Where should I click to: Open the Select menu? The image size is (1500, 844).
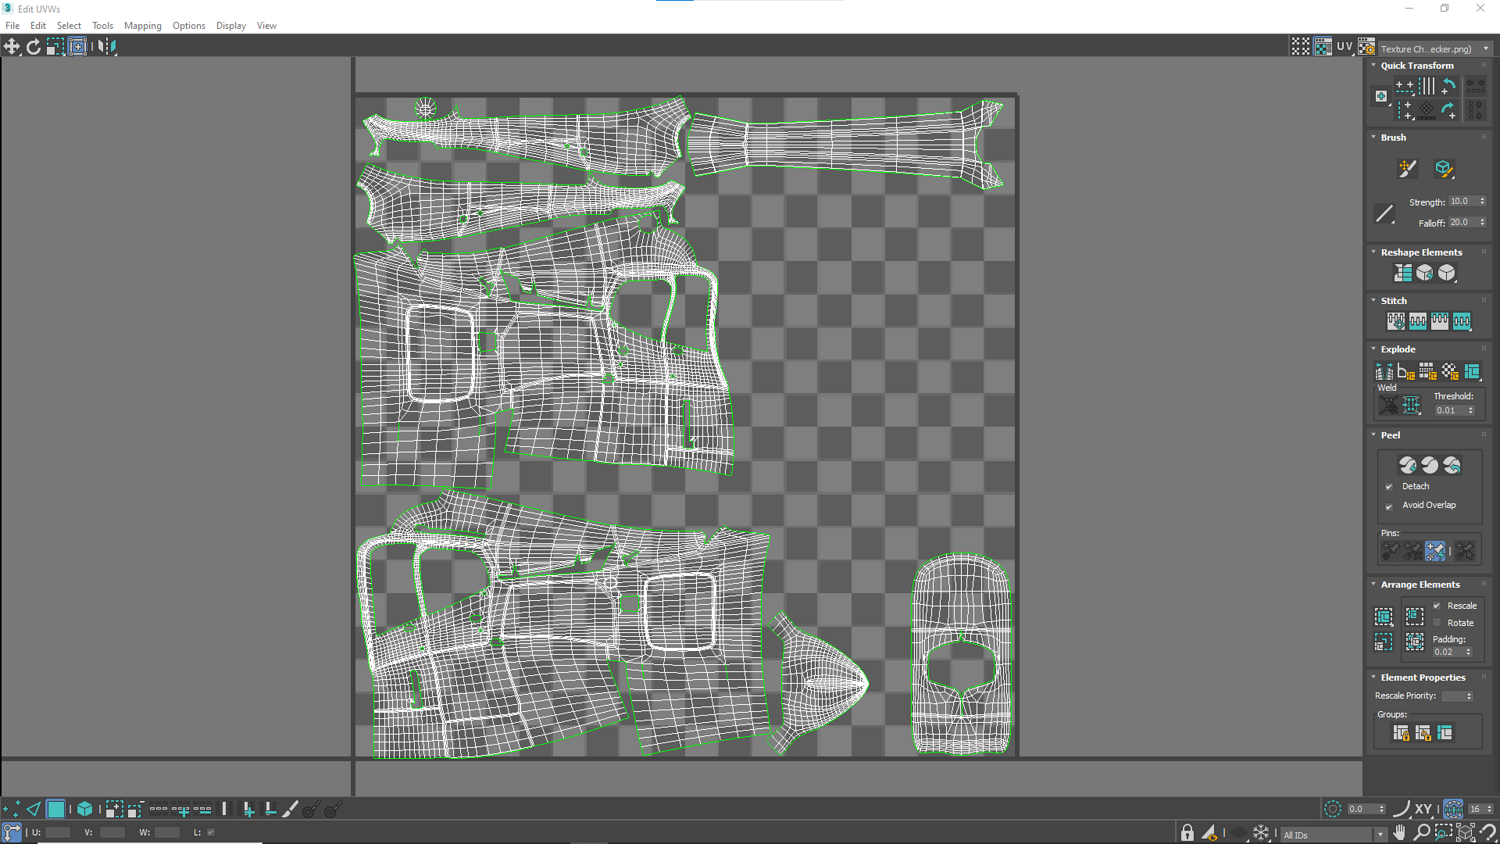[69, 26]
